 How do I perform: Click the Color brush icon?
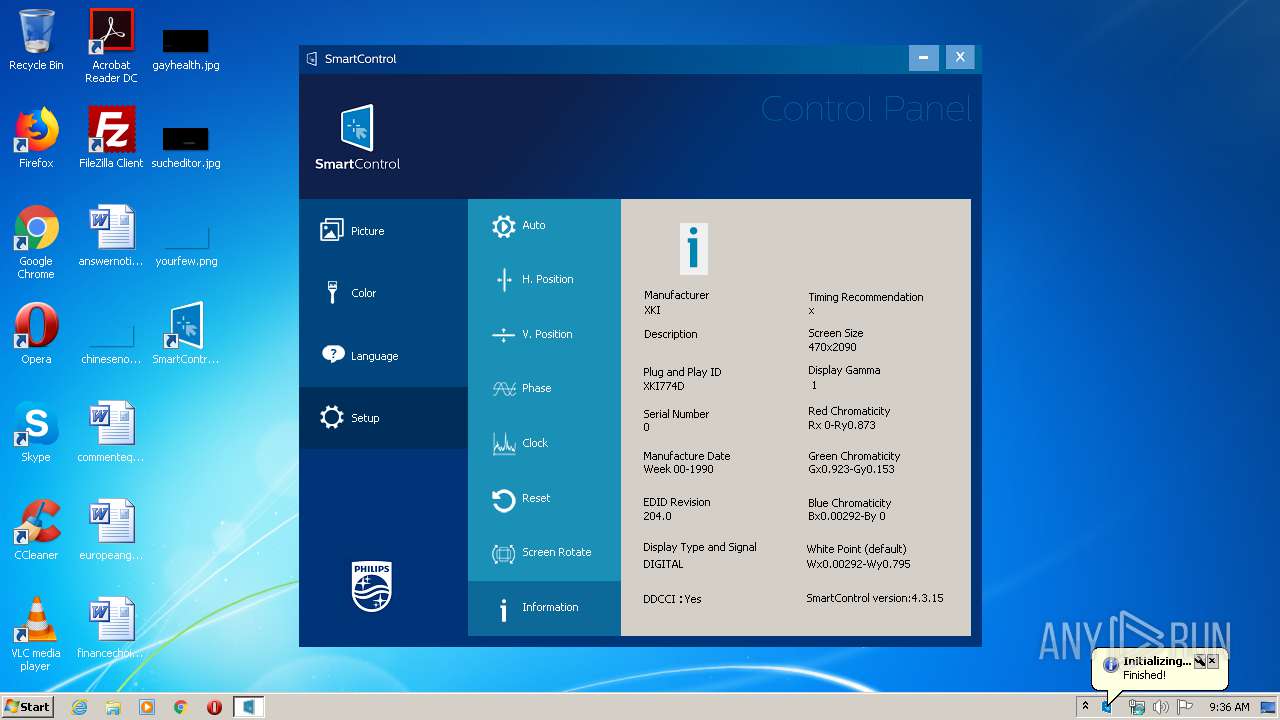(332, 293)
